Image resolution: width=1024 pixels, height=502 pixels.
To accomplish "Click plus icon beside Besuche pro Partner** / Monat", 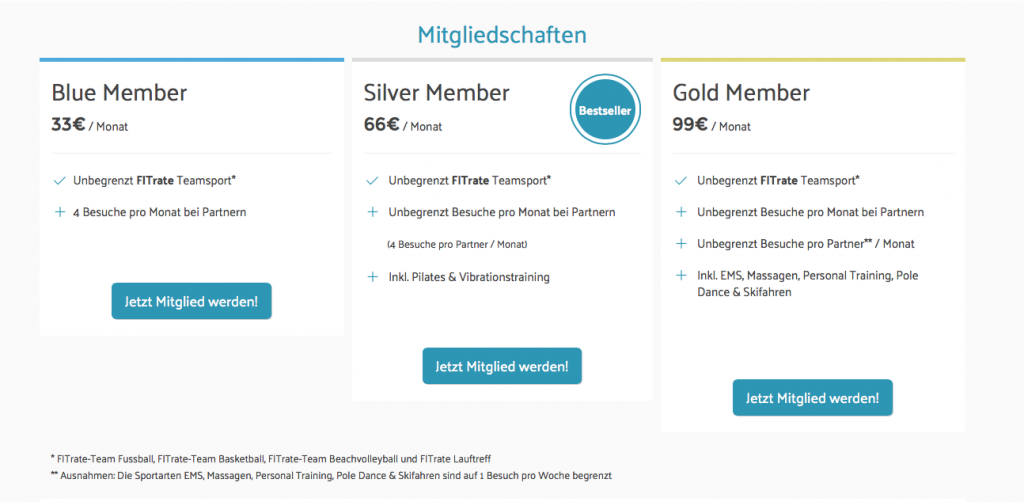I will (x=681, y=243).
